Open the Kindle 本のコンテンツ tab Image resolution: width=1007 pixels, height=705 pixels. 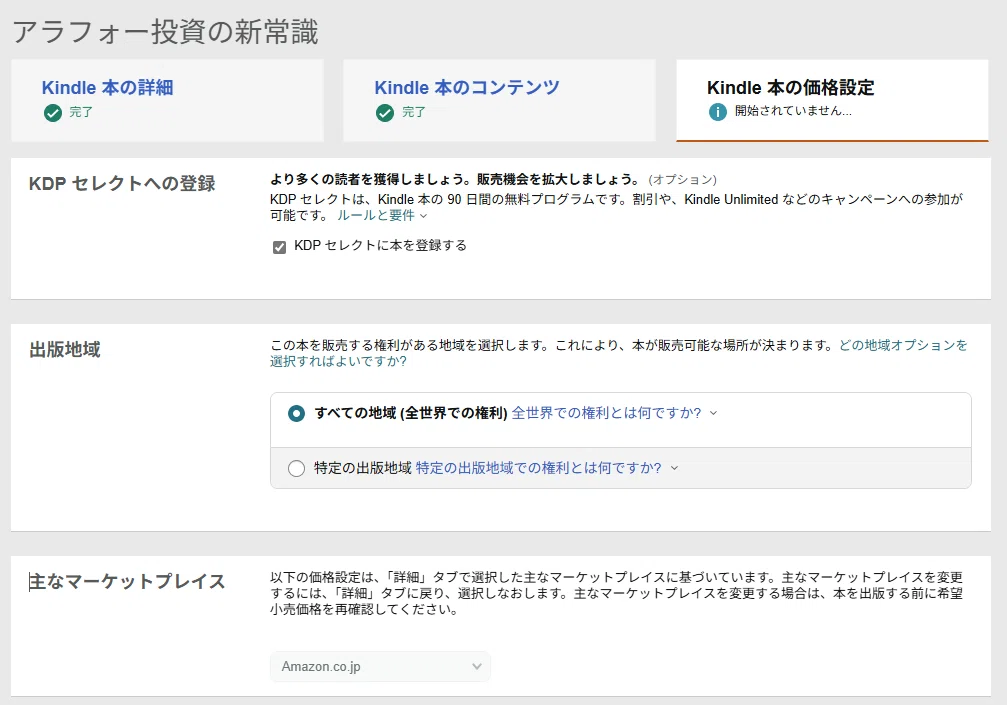[x=499, y=100]
